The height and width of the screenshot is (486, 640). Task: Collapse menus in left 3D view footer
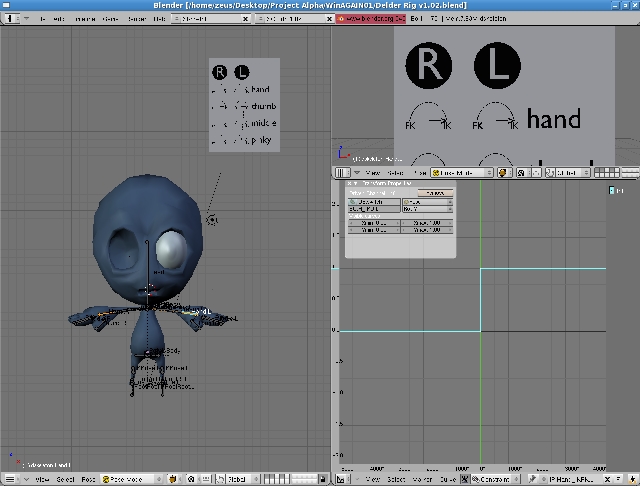(x=27, y=479)
